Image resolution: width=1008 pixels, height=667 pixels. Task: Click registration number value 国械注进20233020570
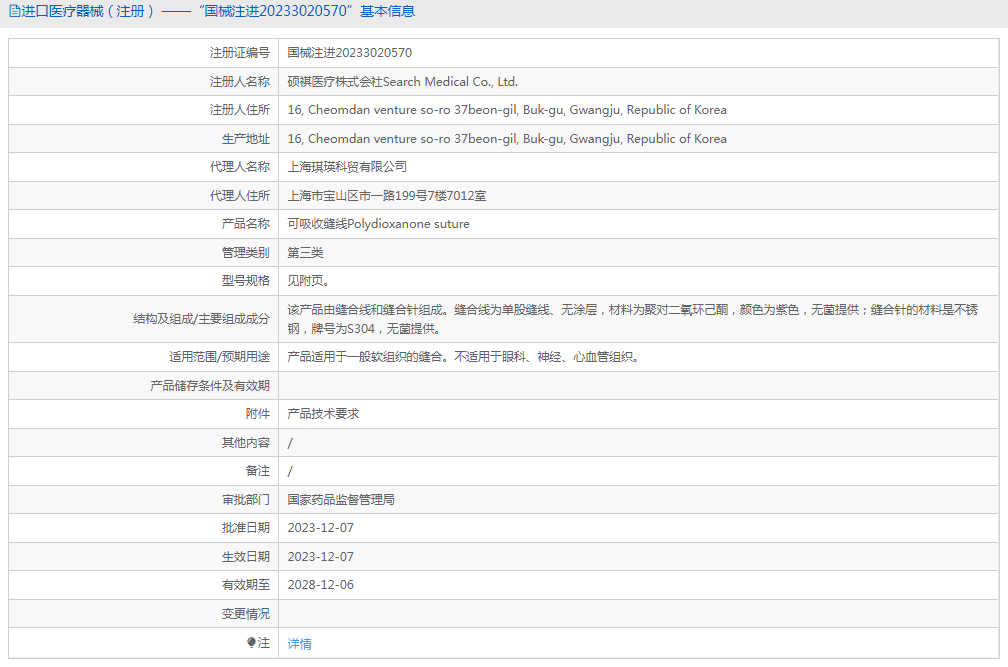click(350, 53)
